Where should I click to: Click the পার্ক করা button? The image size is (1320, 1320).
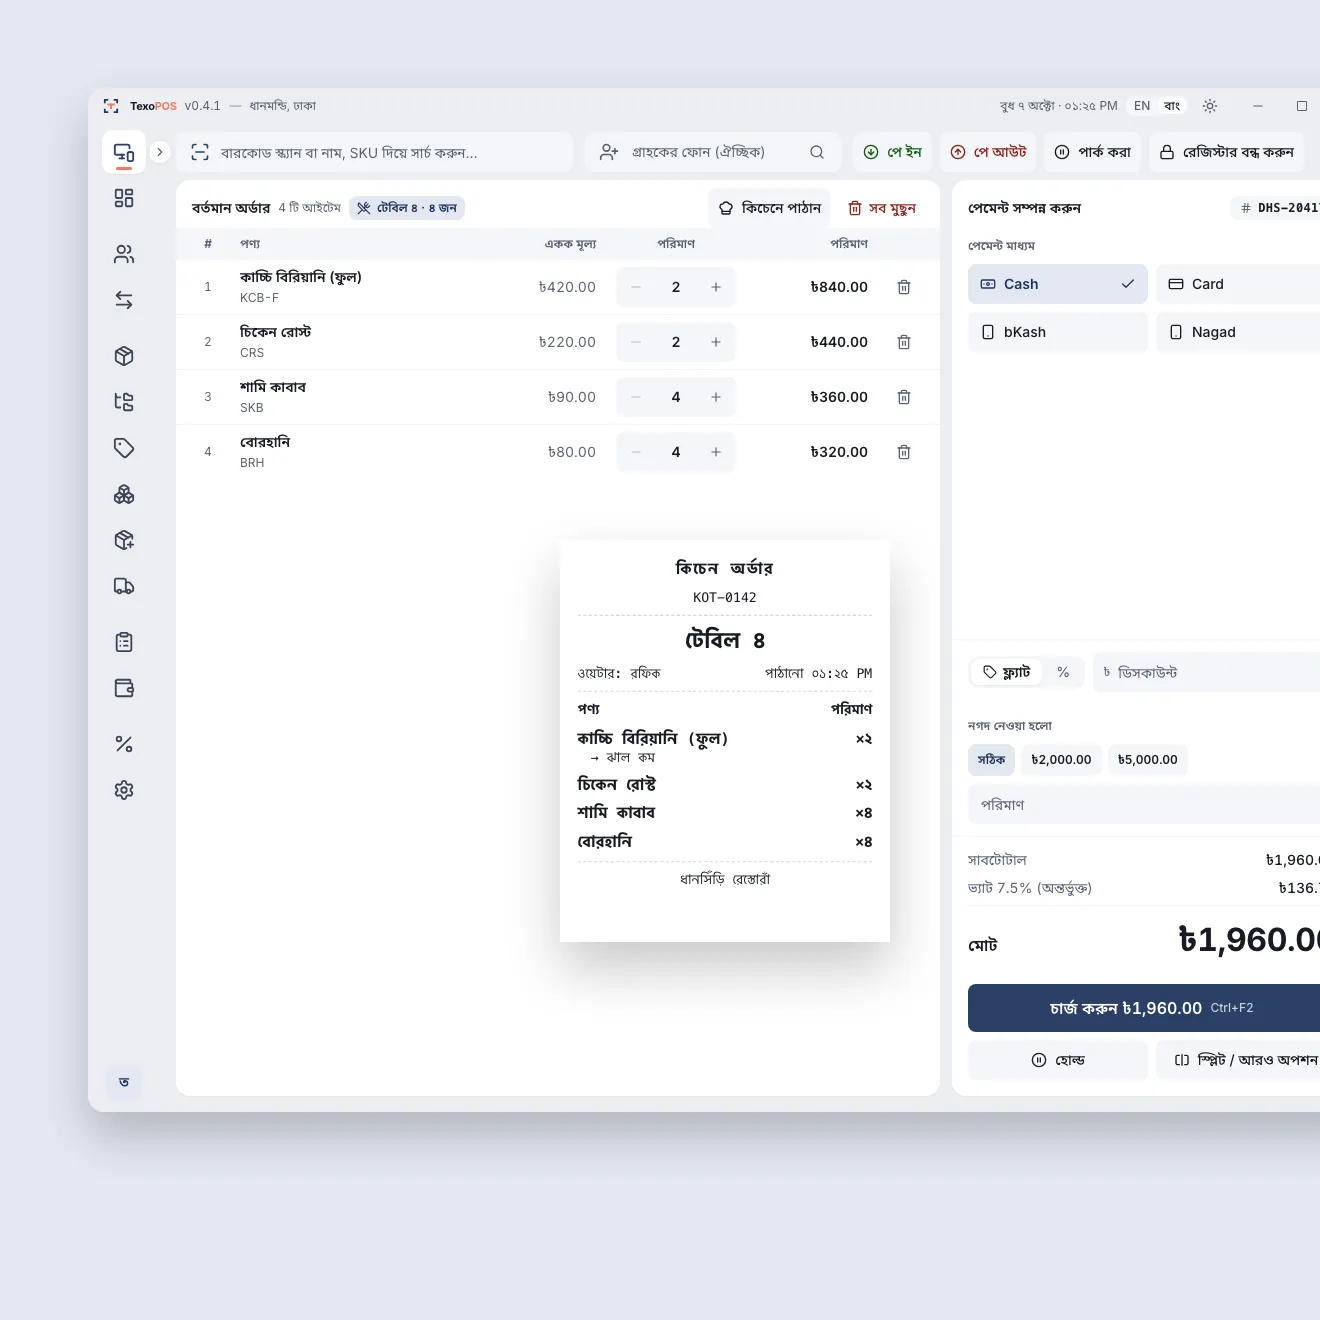point(1093,152)
